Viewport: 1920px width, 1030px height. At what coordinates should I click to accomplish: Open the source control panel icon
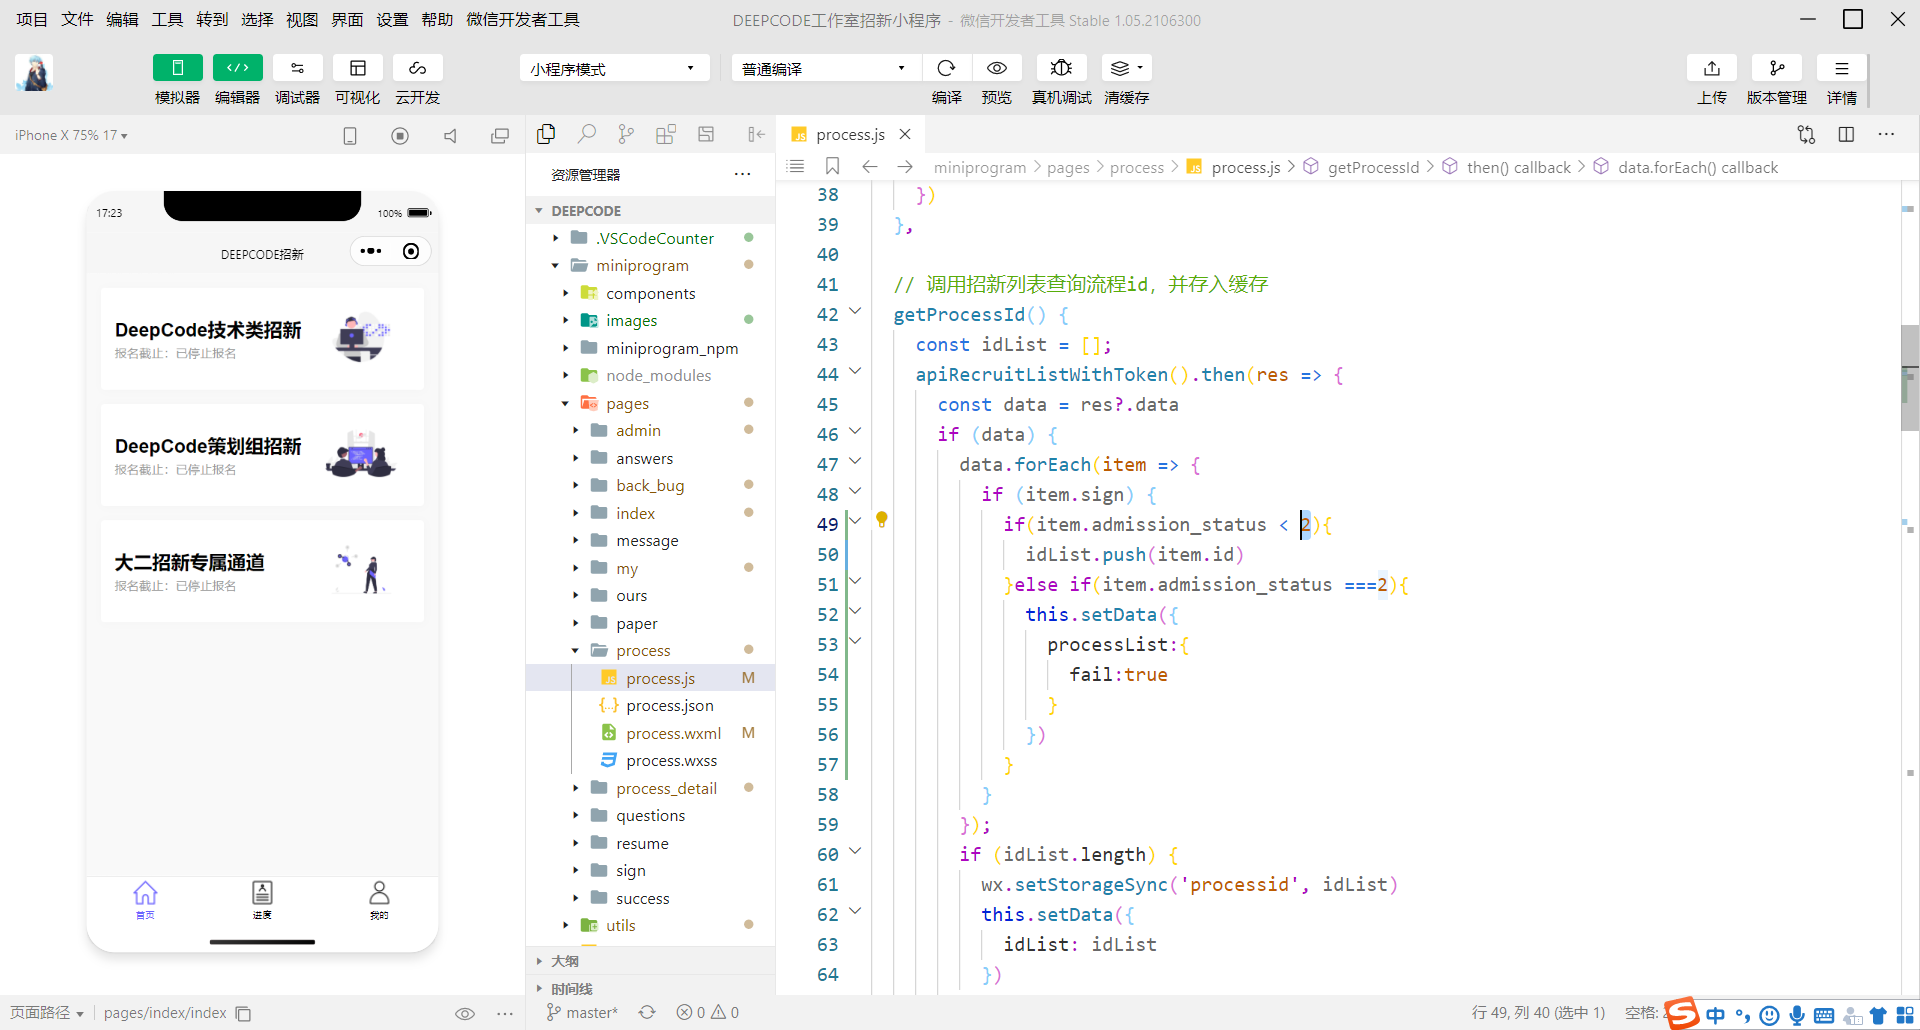point(626,134)
